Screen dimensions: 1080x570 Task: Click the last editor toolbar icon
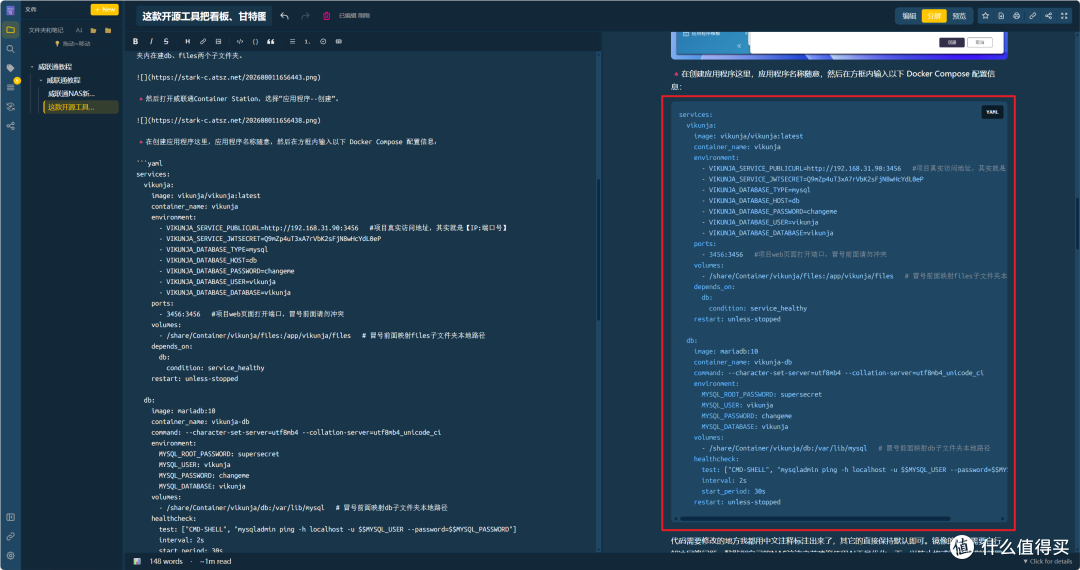(338, 41)
